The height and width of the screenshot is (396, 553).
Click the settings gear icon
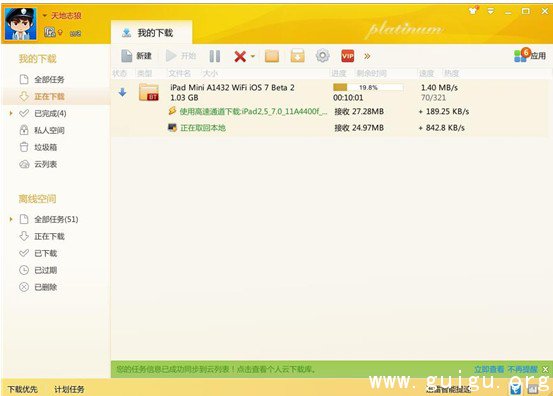point(322,56)
